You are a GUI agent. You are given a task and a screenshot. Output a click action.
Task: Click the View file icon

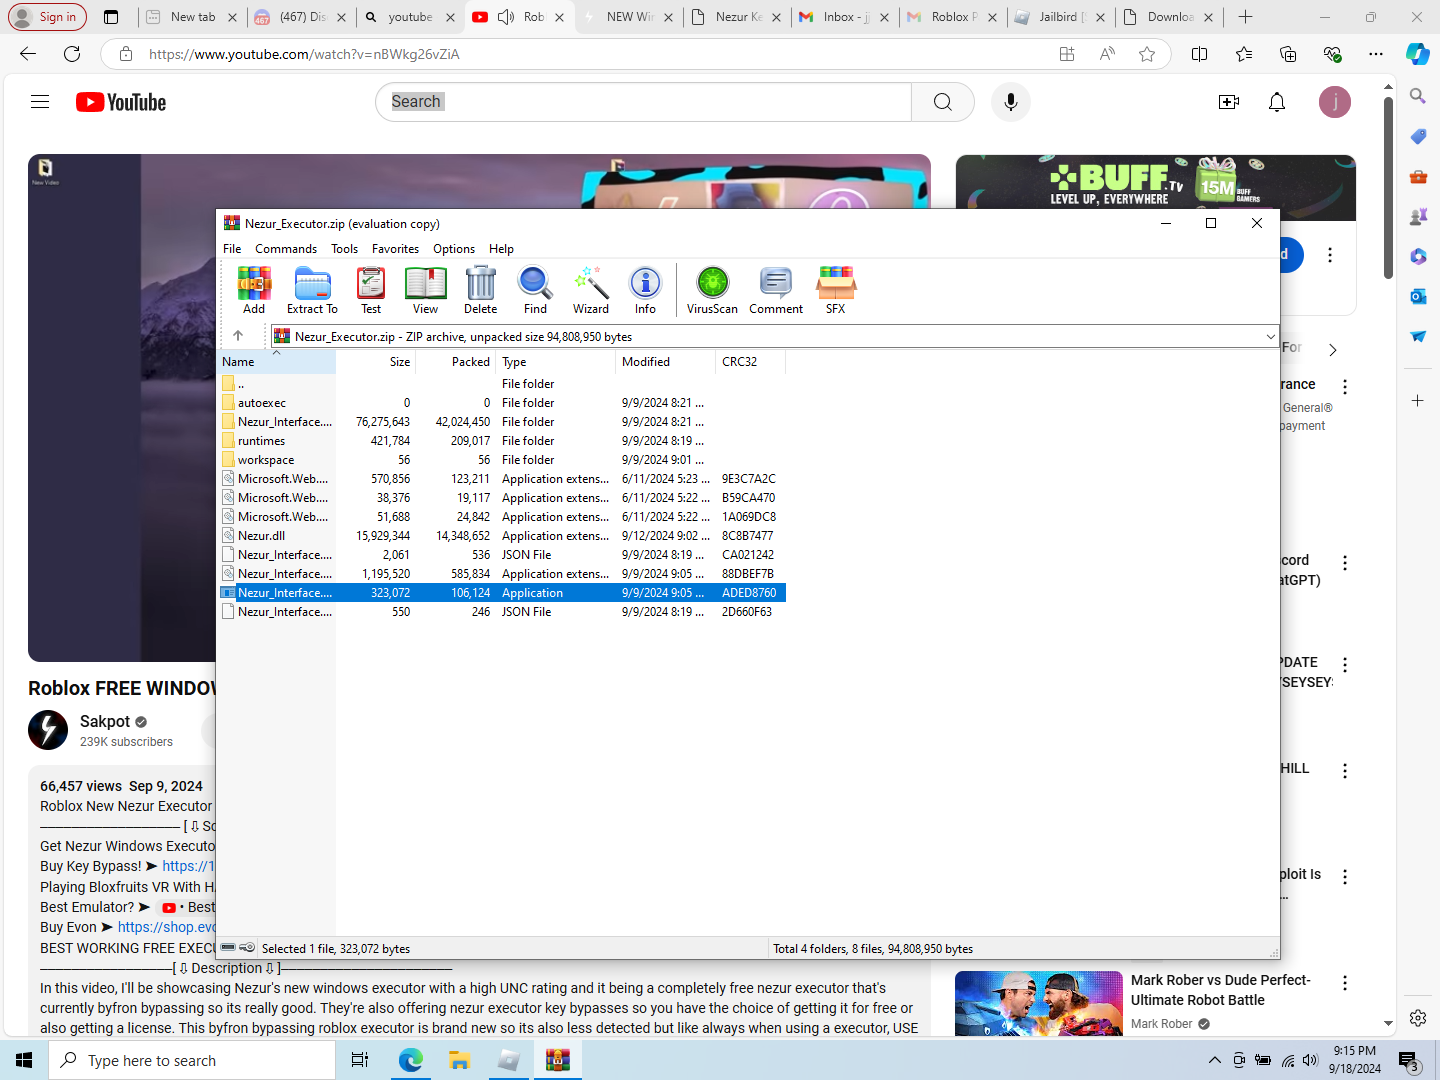[x=425, y=290]
